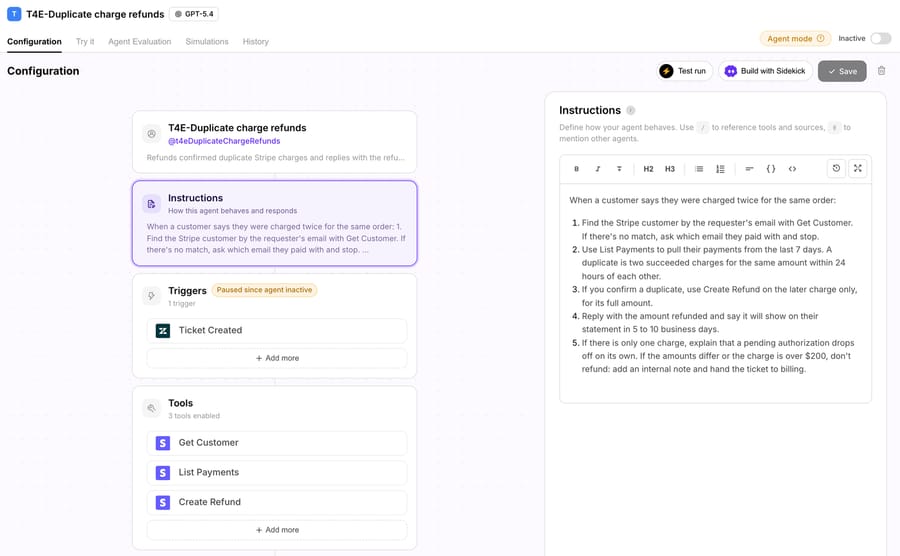Apply H2 heading style
900x556 pixels.
[648, 169]
